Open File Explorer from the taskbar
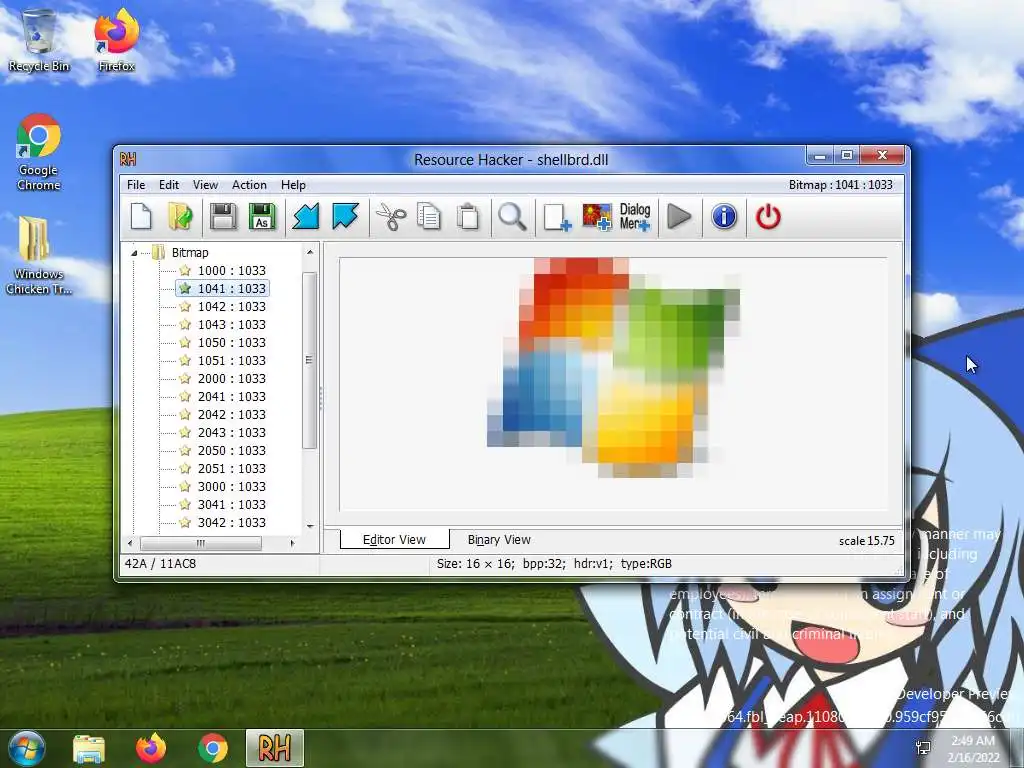1024x768 pixels. click(89, 748)
